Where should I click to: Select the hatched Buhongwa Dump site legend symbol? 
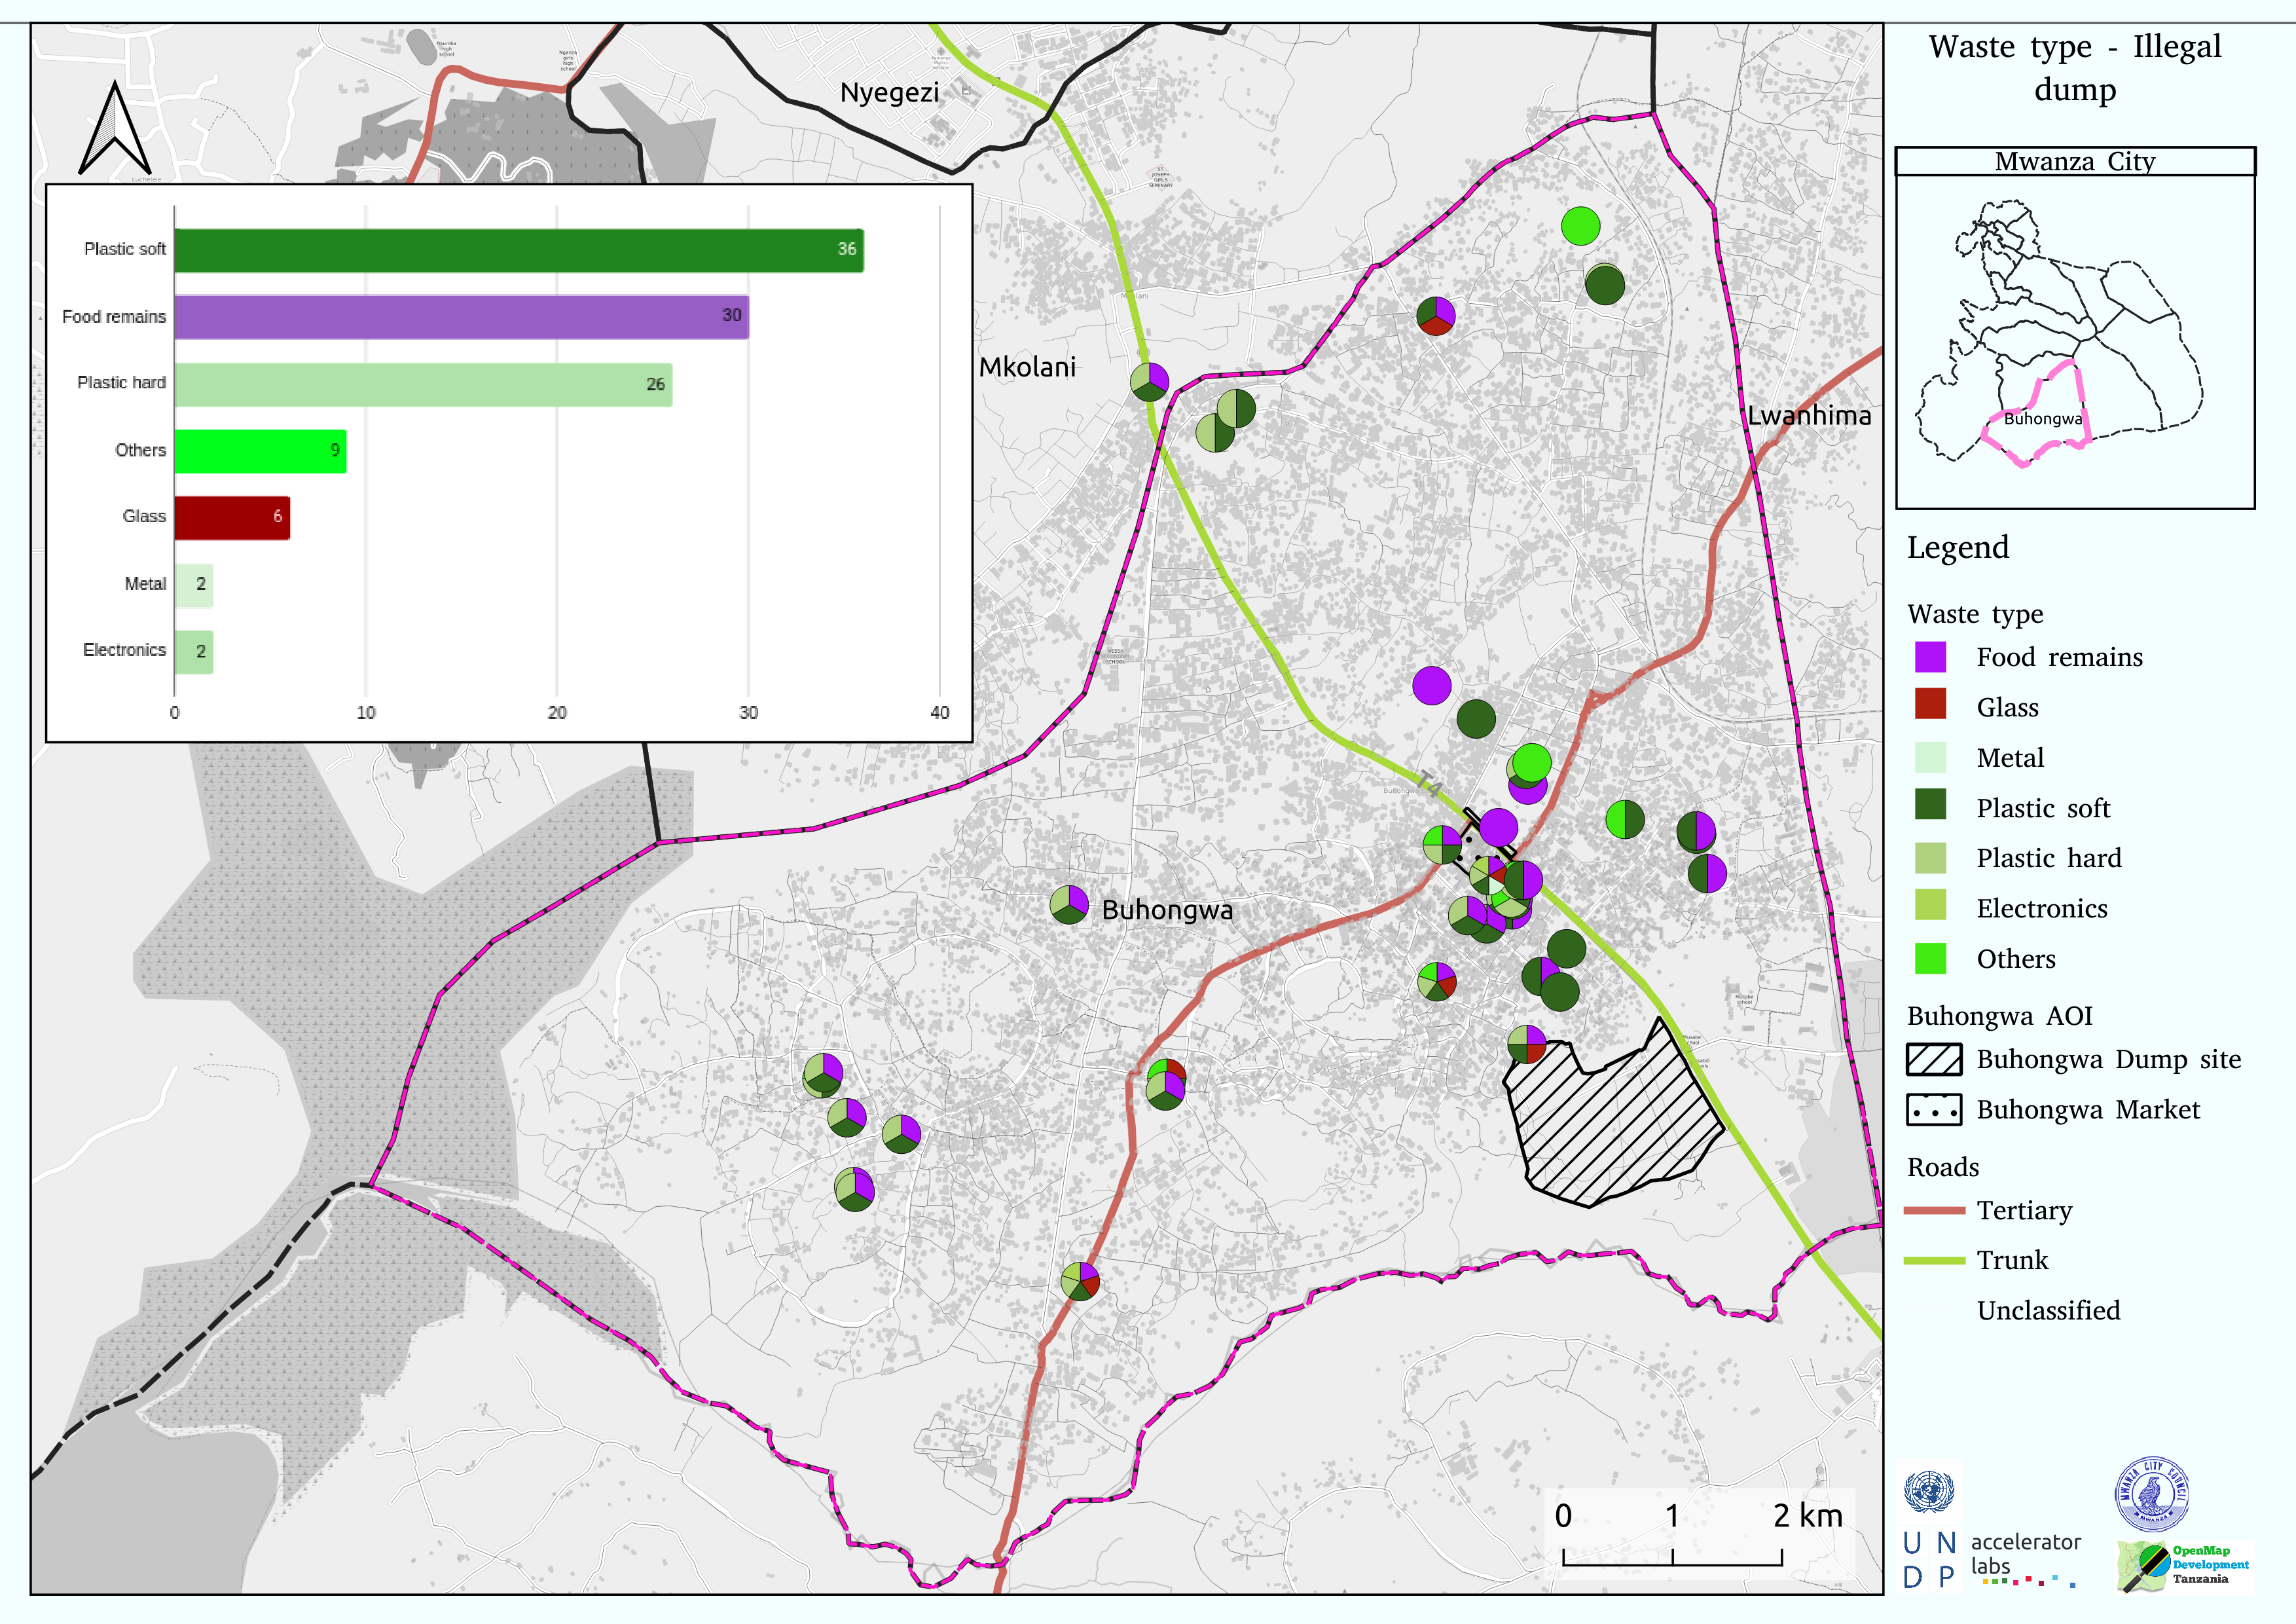coord(1933,1059)
